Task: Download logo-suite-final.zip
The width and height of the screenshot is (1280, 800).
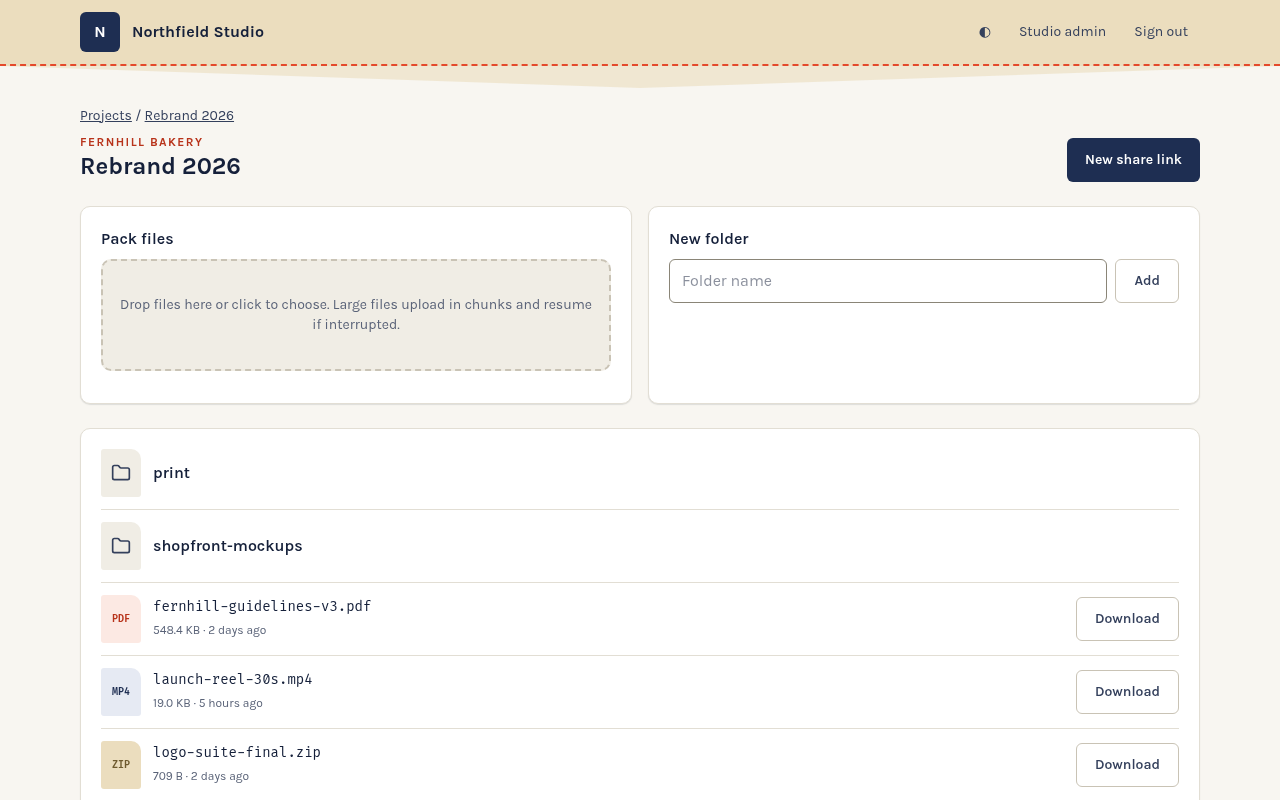Action: pos(1127,765)
